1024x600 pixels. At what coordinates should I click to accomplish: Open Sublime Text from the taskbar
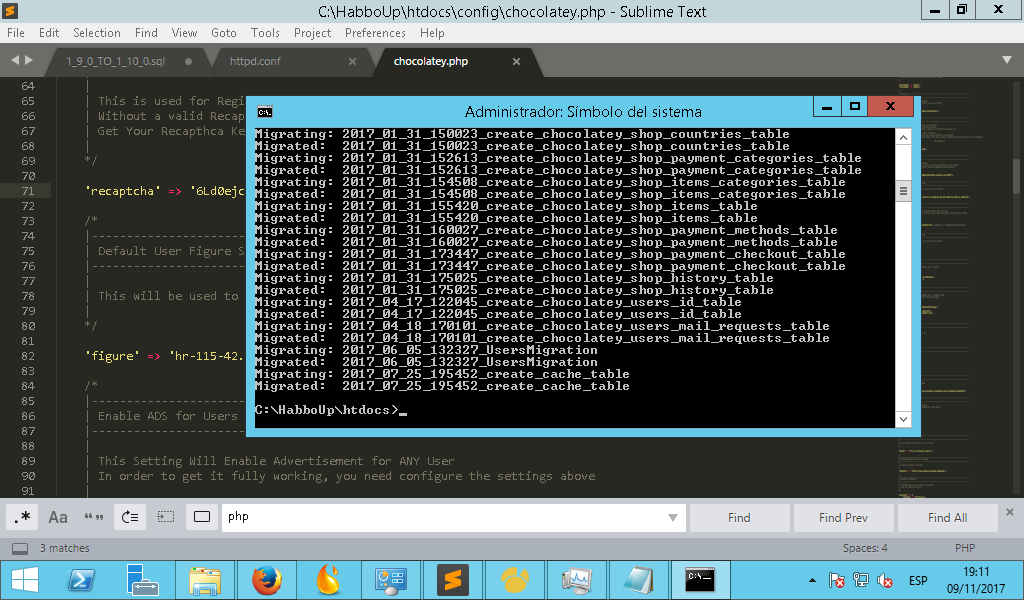click(x=453, y=580)
